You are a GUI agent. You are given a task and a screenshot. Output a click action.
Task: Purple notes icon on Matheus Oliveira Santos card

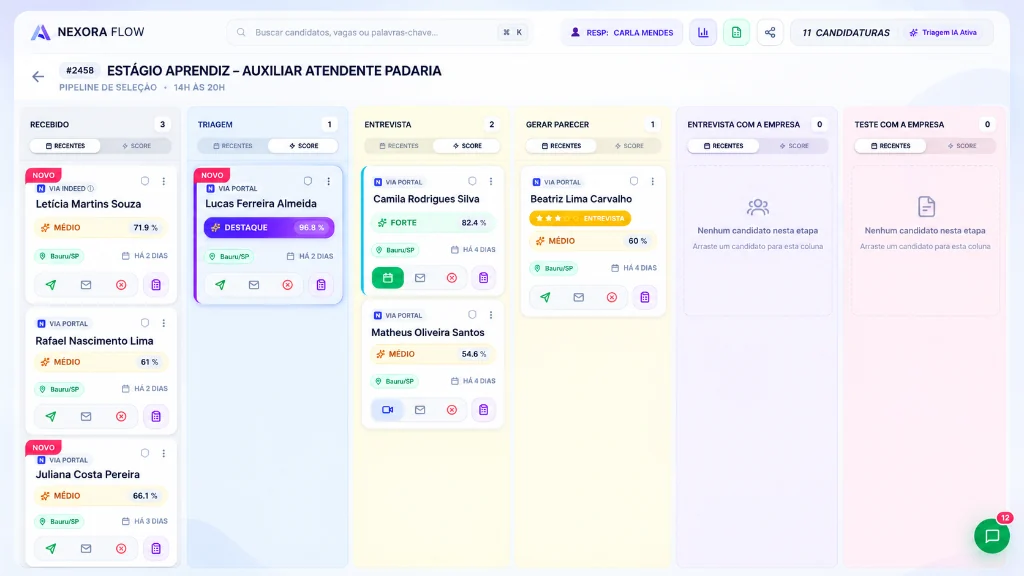483,409
